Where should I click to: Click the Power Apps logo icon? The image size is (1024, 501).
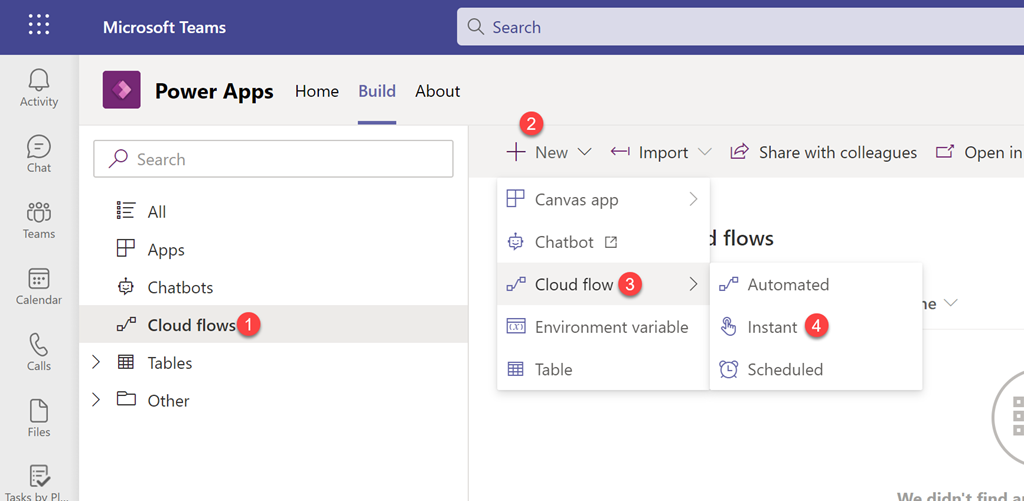click(x=122, y=91)
